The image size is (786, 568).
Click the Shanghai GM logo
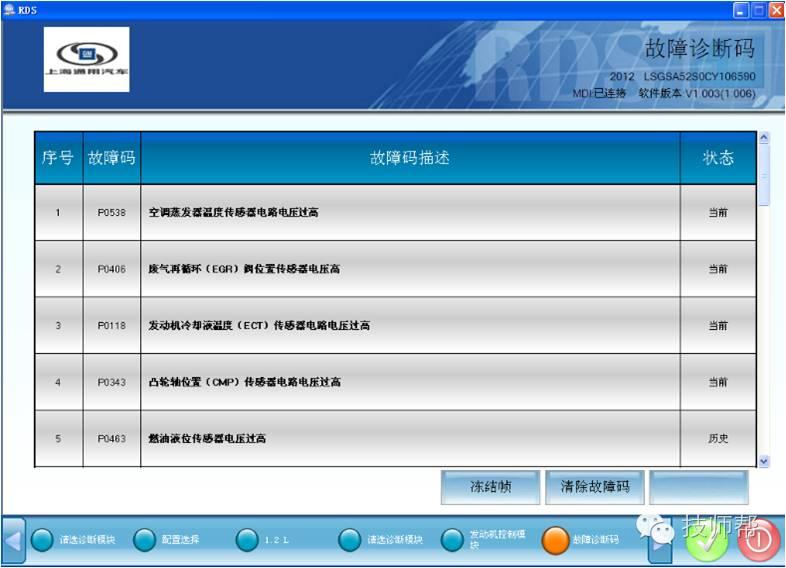pos(86,59)
